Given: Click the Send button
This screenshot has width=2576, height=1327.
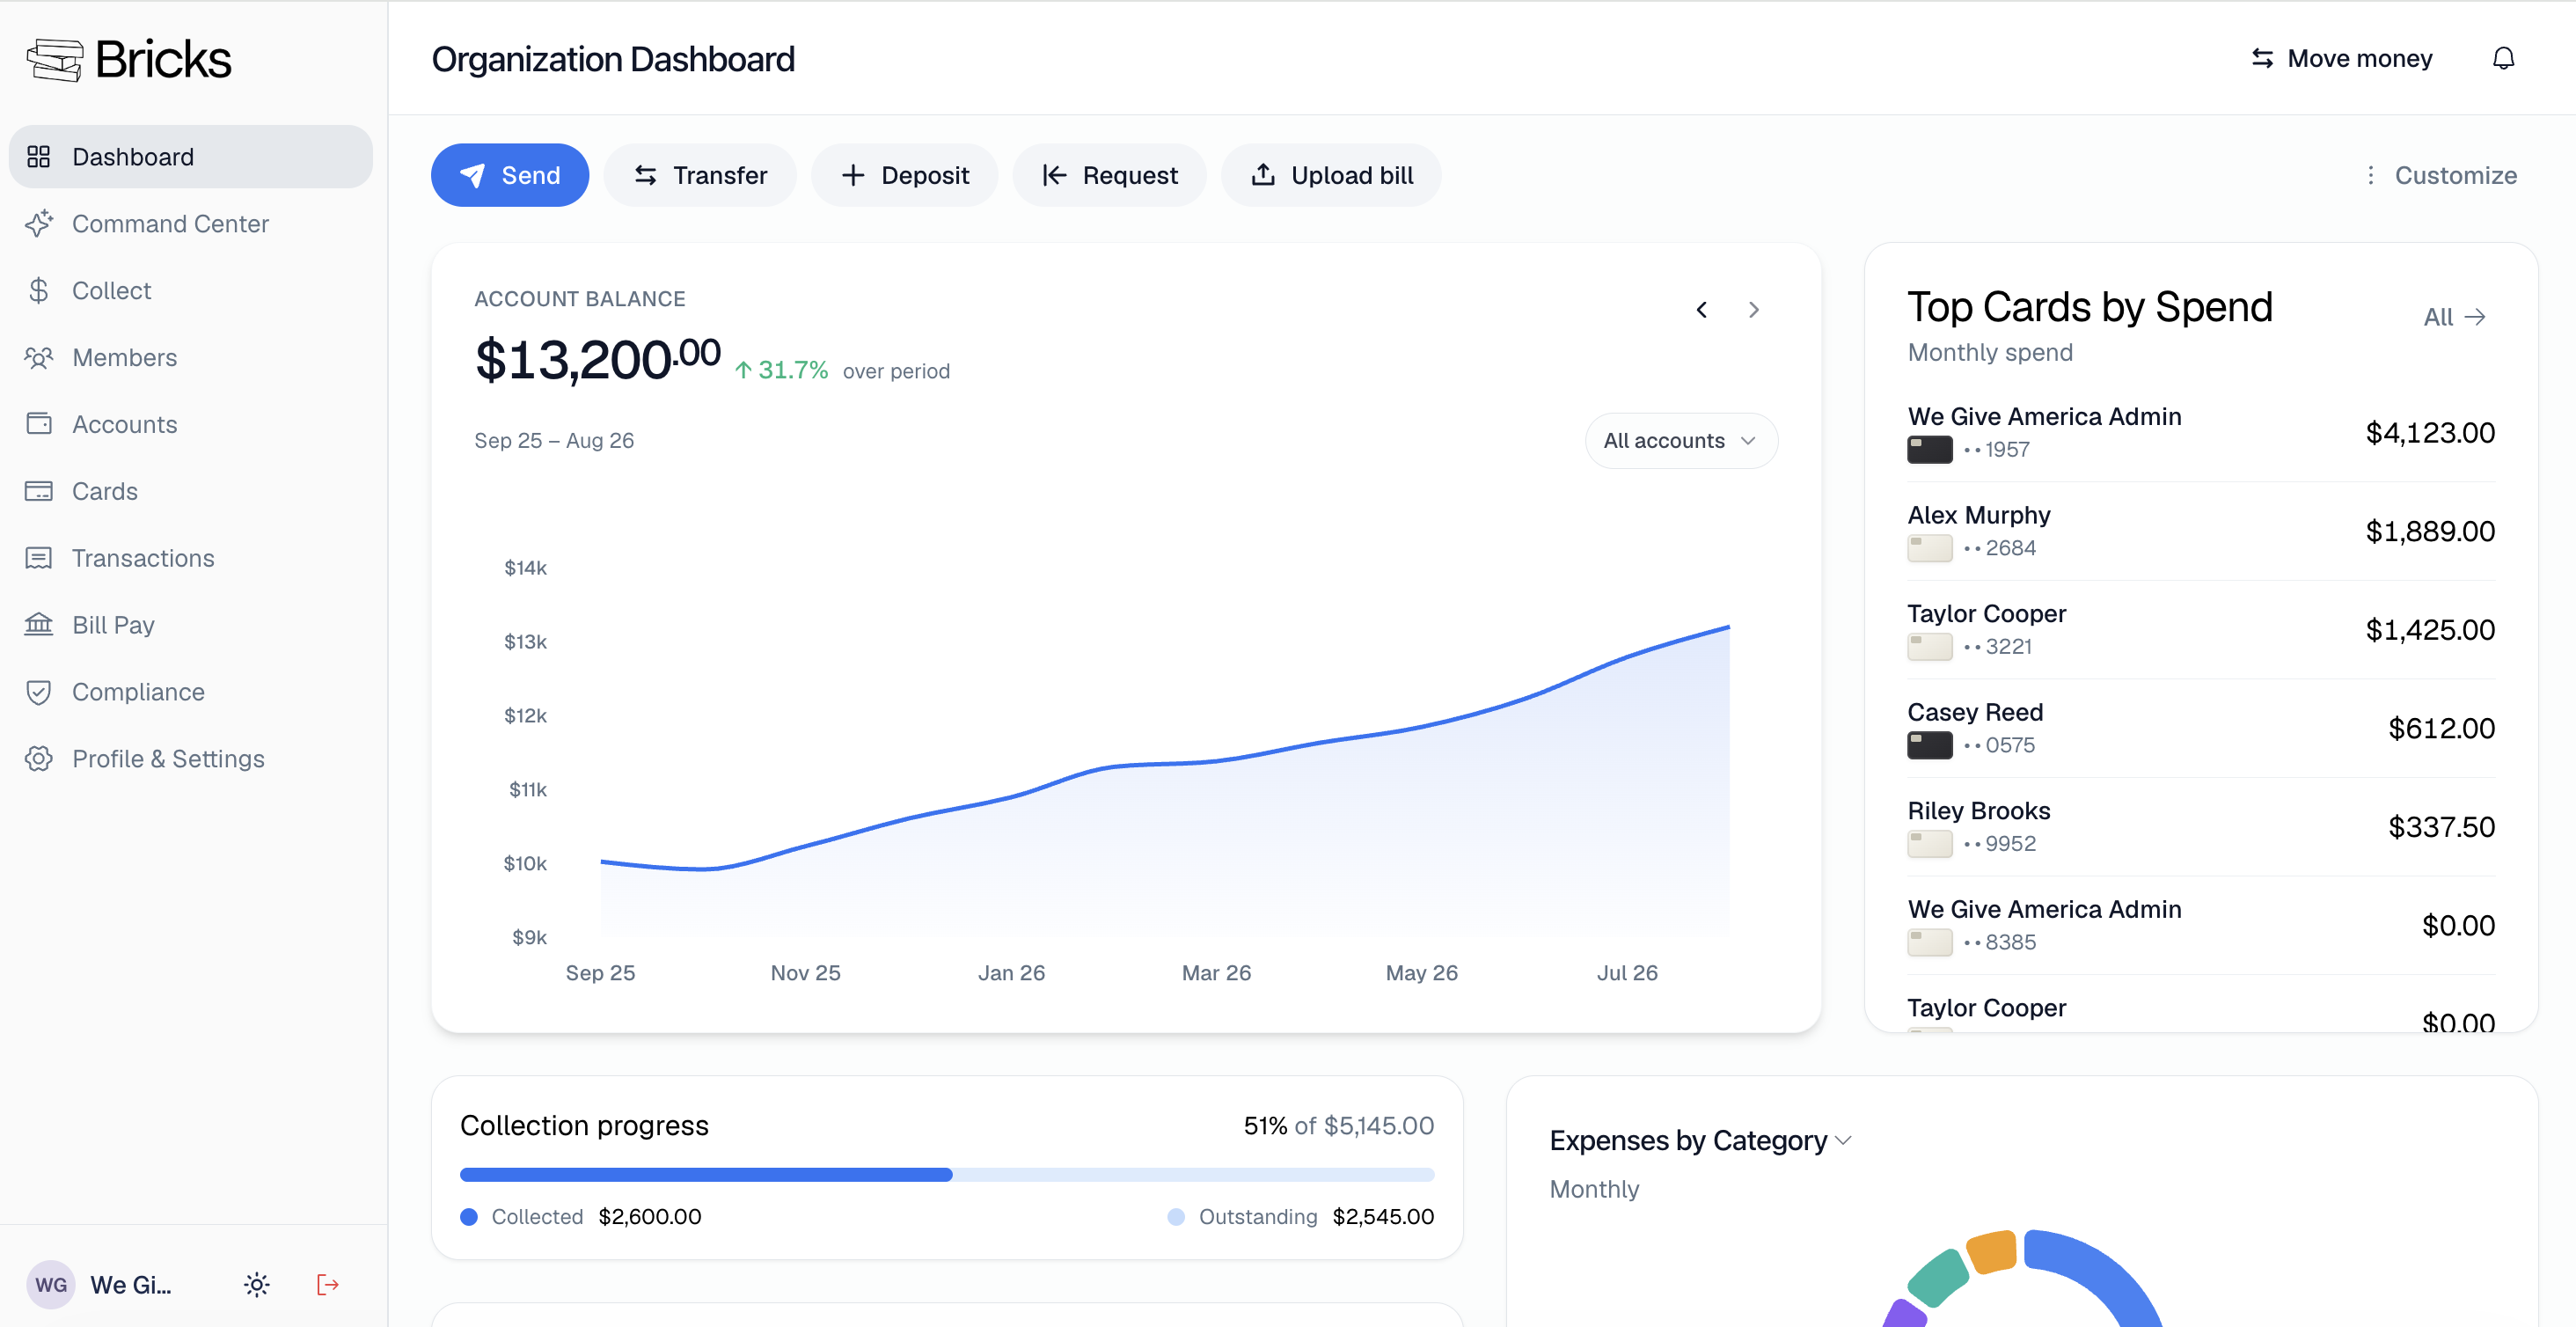Looking at the screenshot, I should [x=510, y=175].
